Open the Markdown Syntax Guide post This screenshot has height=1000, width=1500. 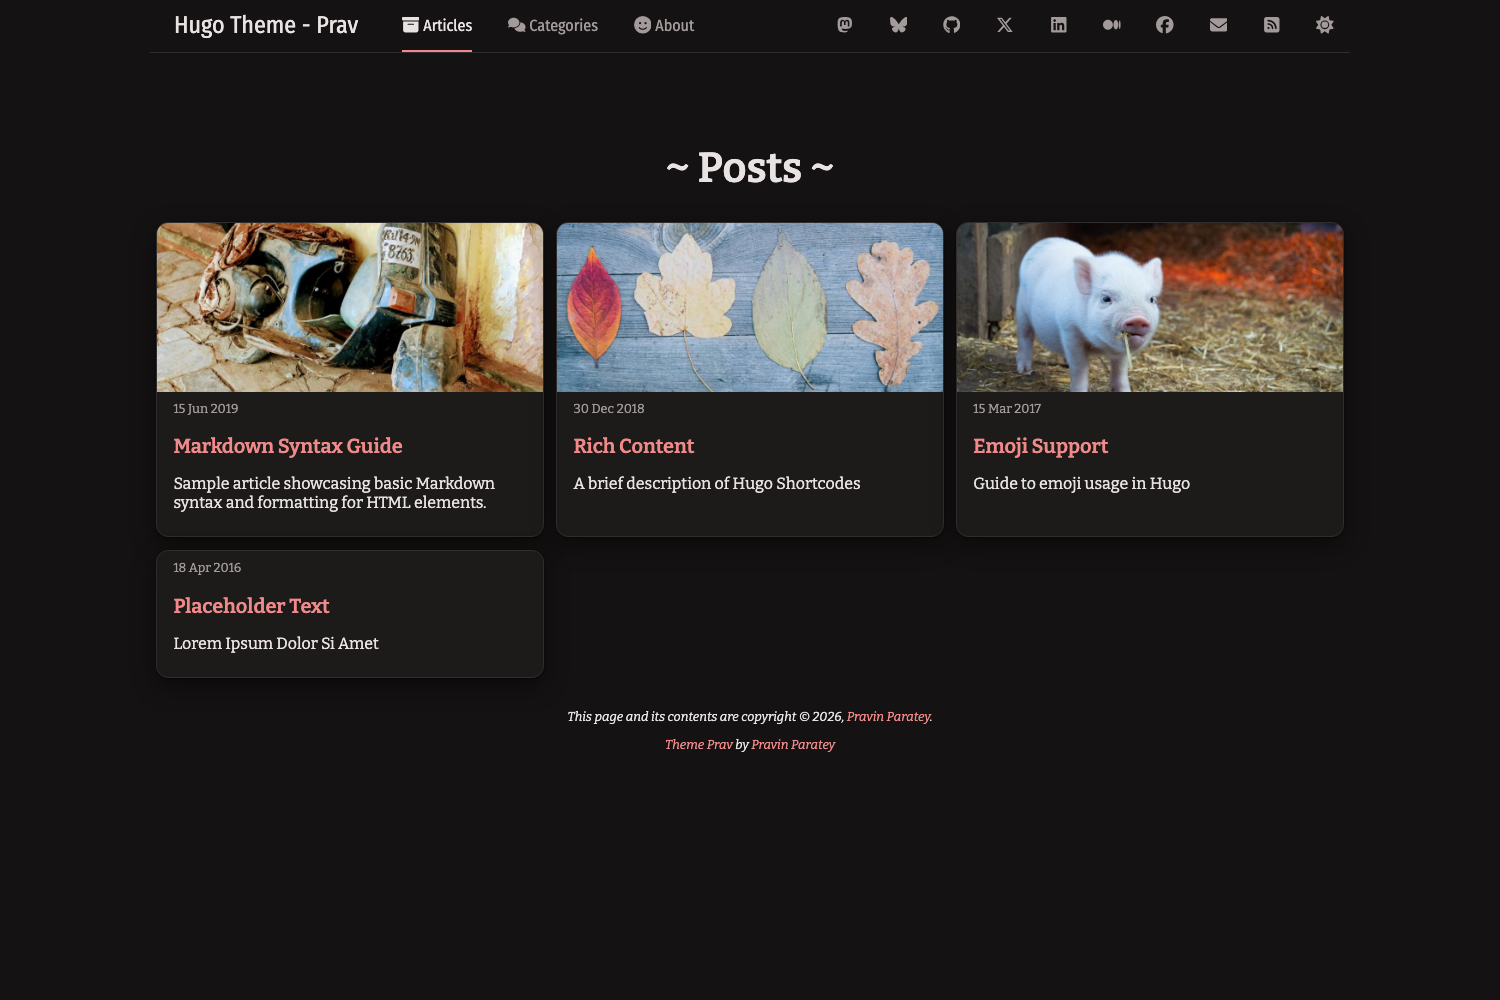tap(288, 446)
